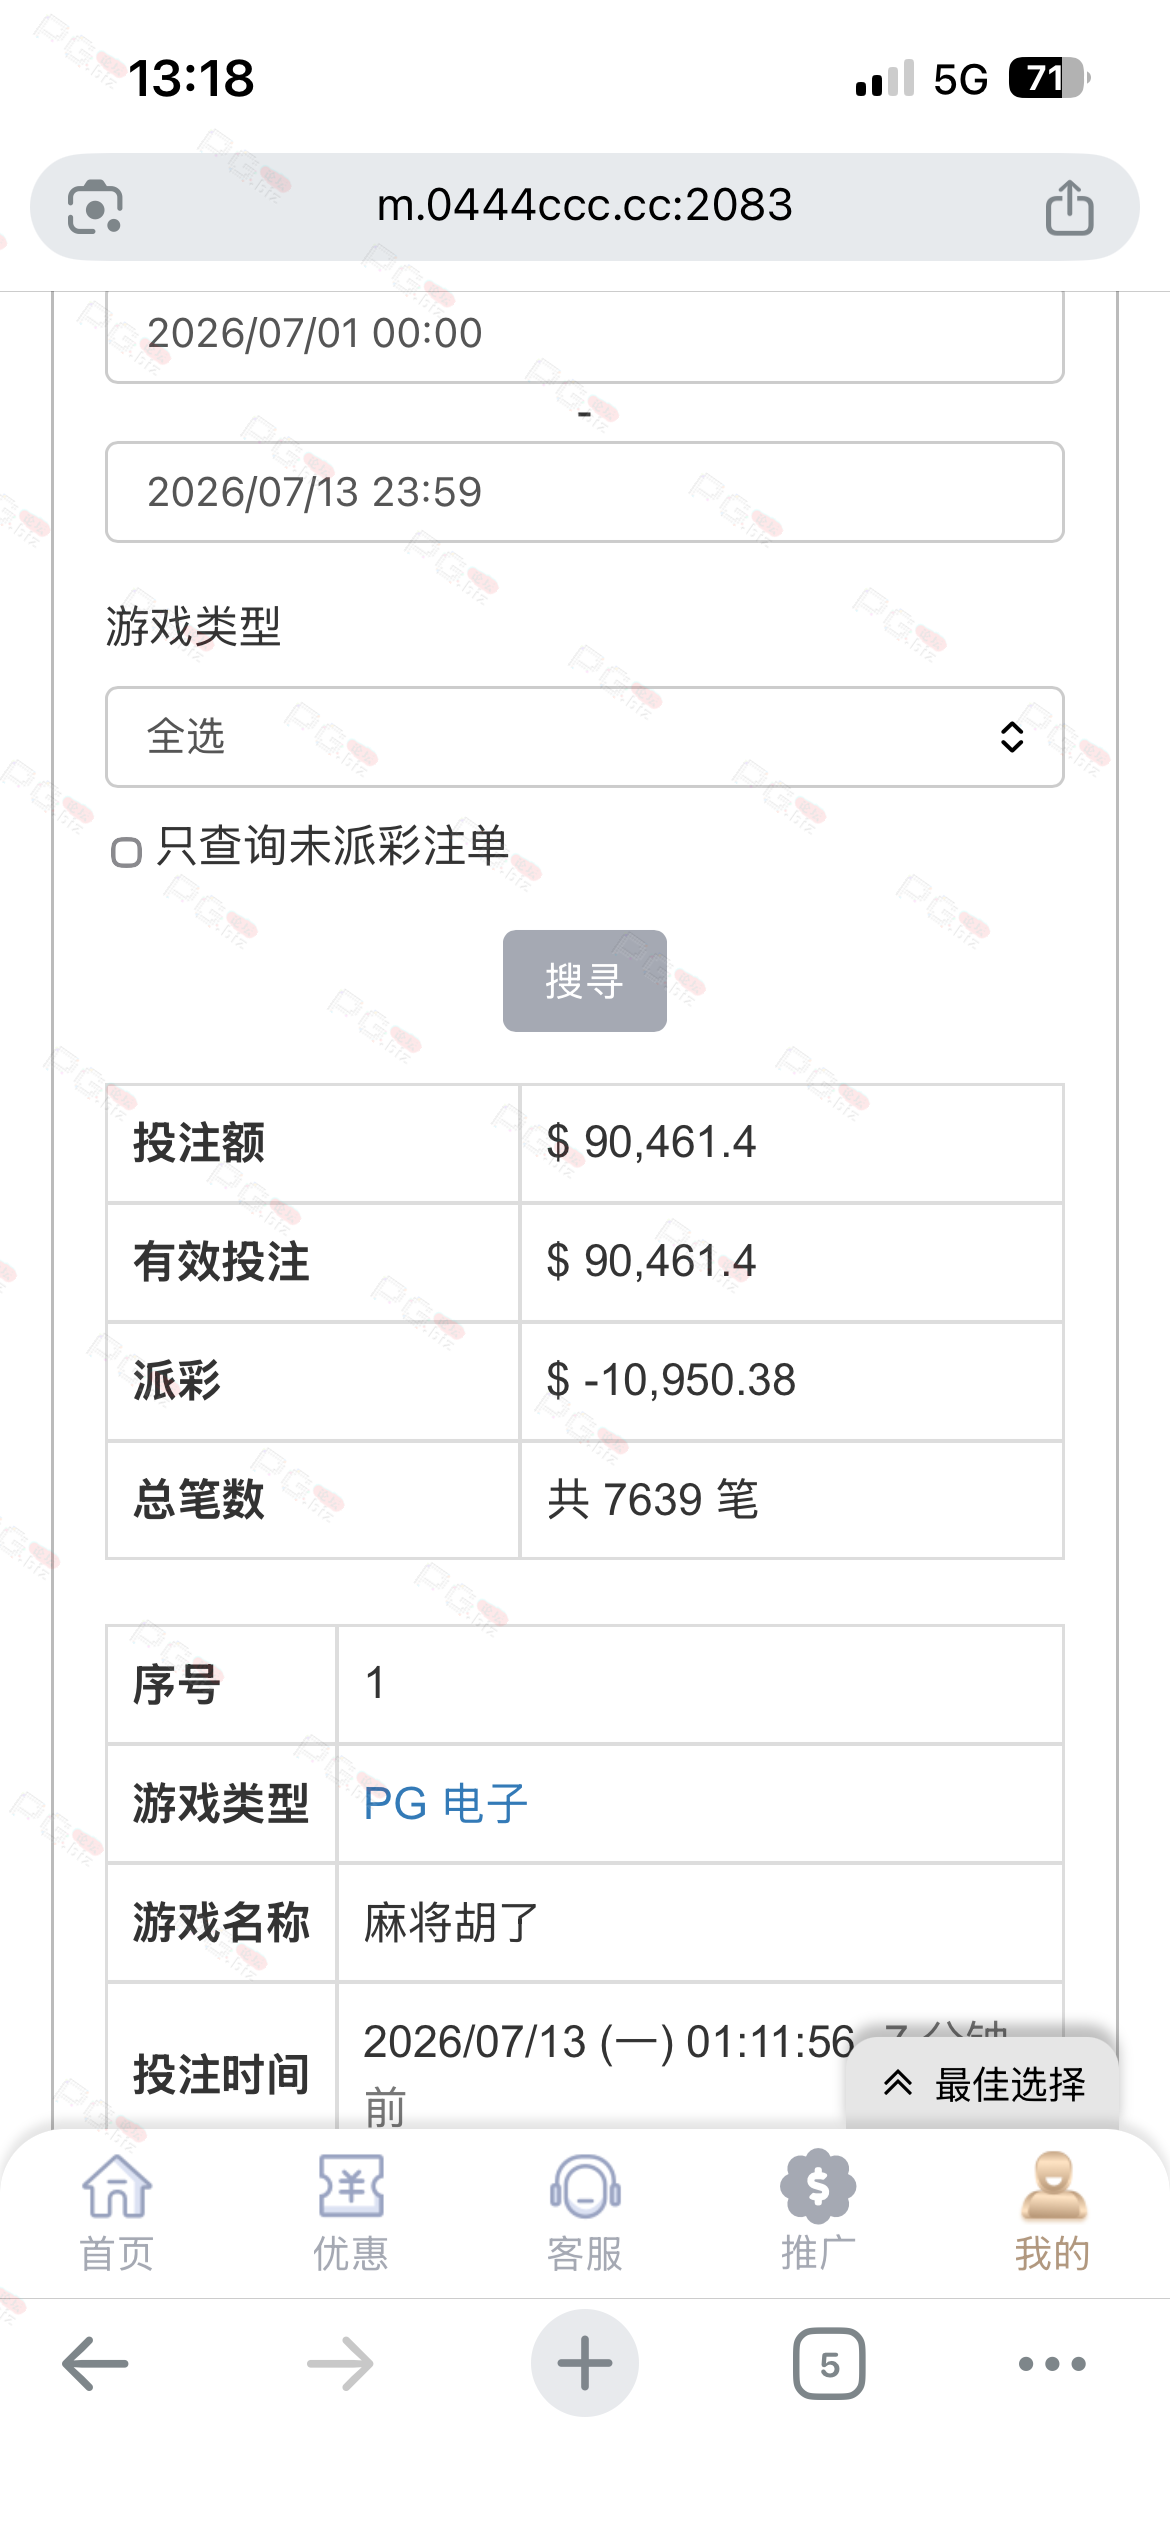Tap the URL m.0444ccc.cc:2083 address text

point(585,205)
